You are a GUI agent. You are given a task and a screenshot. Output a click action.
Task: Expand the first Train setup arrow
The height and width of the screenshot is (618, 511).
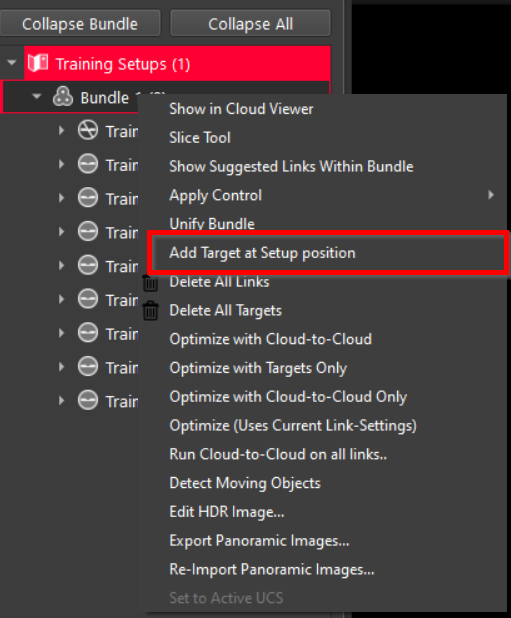[61, 130]
